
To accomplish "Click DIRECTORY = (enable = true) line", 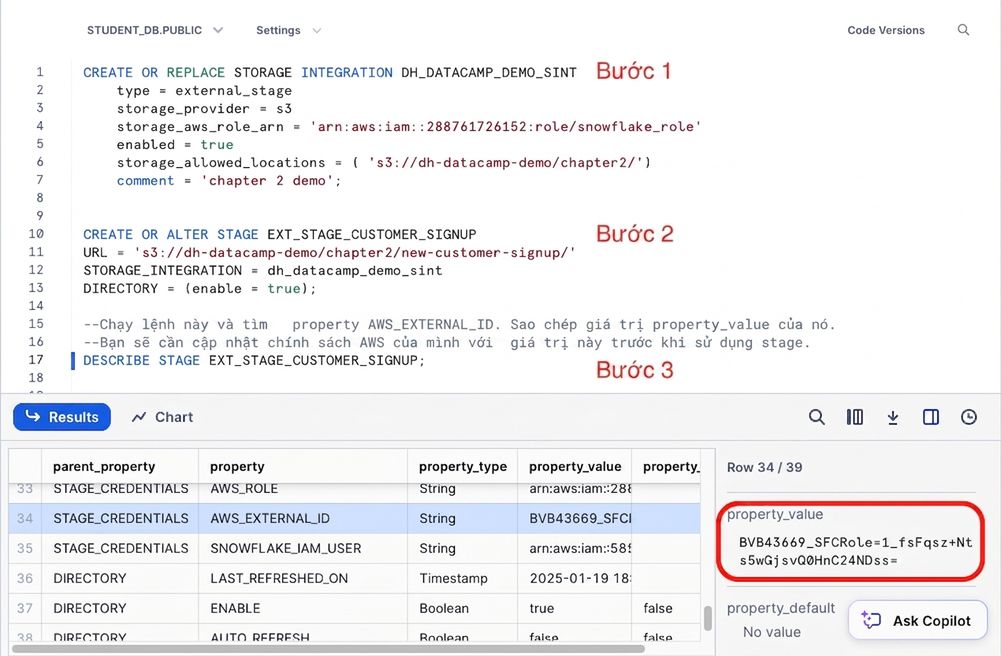I will point(199,288).
